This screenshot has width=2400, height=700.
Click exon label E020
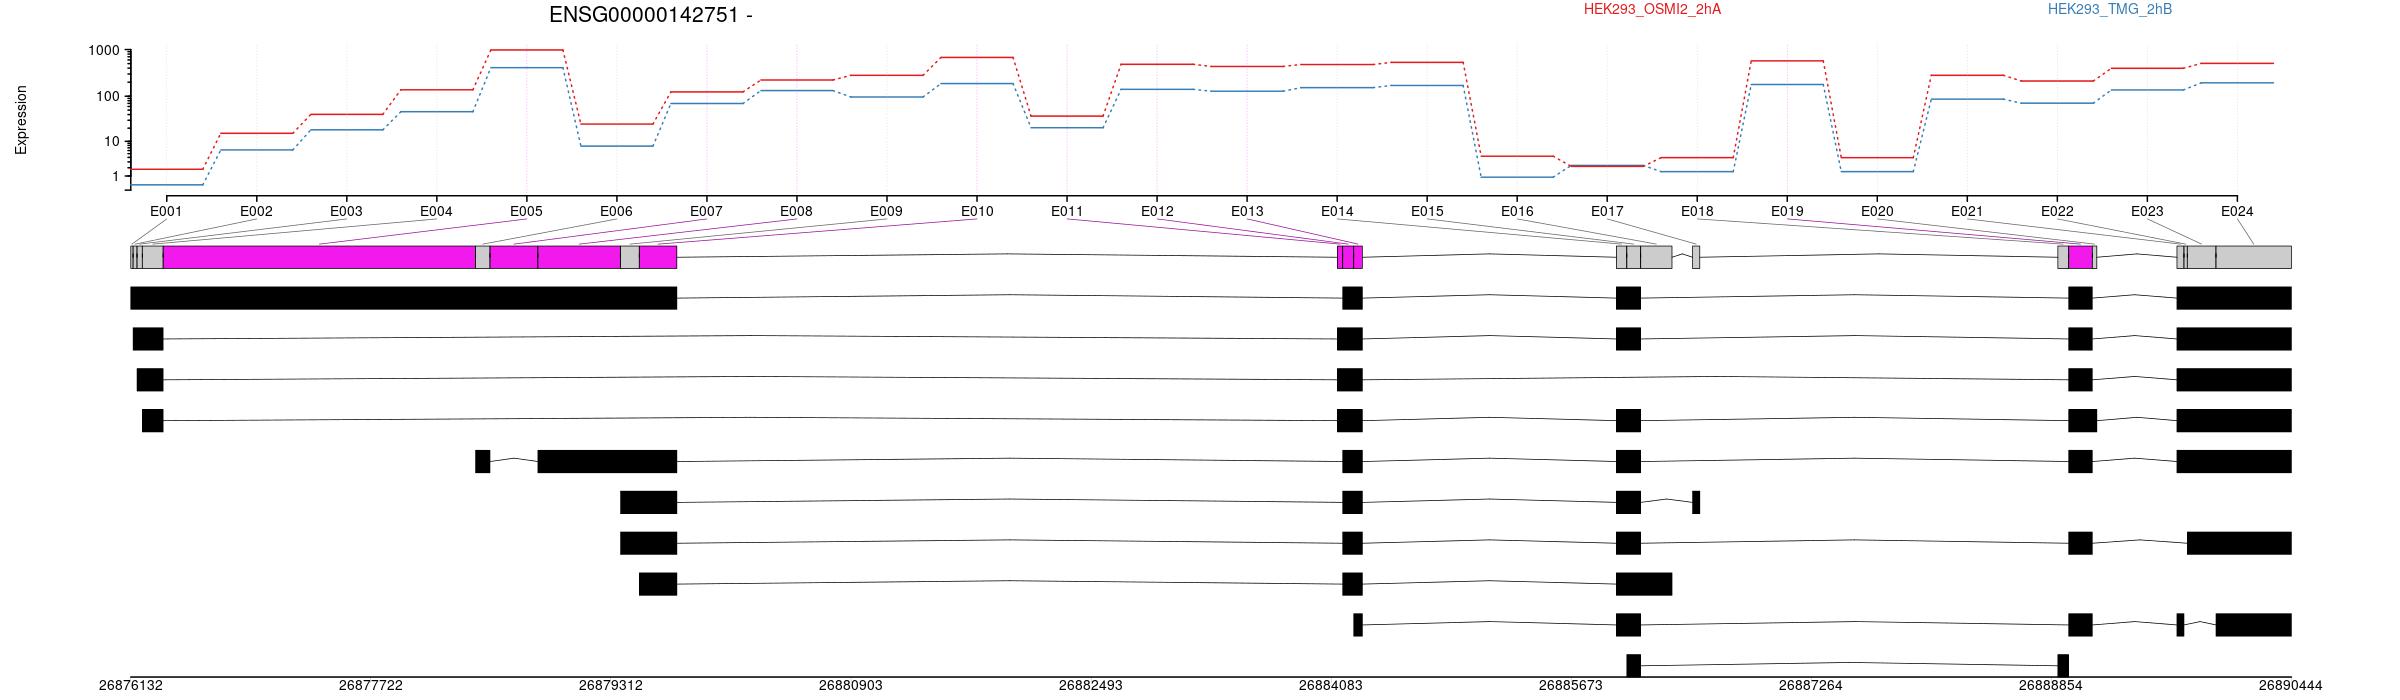coord(1877,211)
